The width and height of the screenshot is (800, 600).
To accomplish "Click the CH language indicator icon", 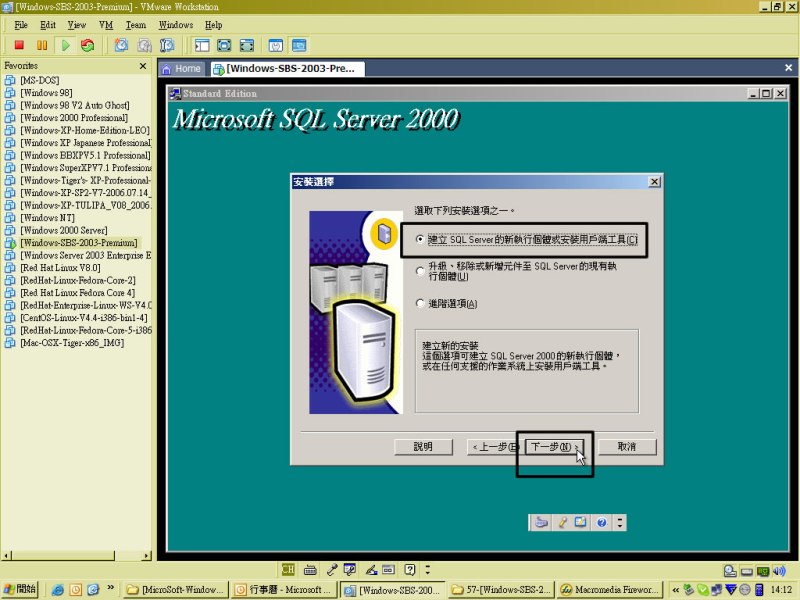I will point(288,569).
